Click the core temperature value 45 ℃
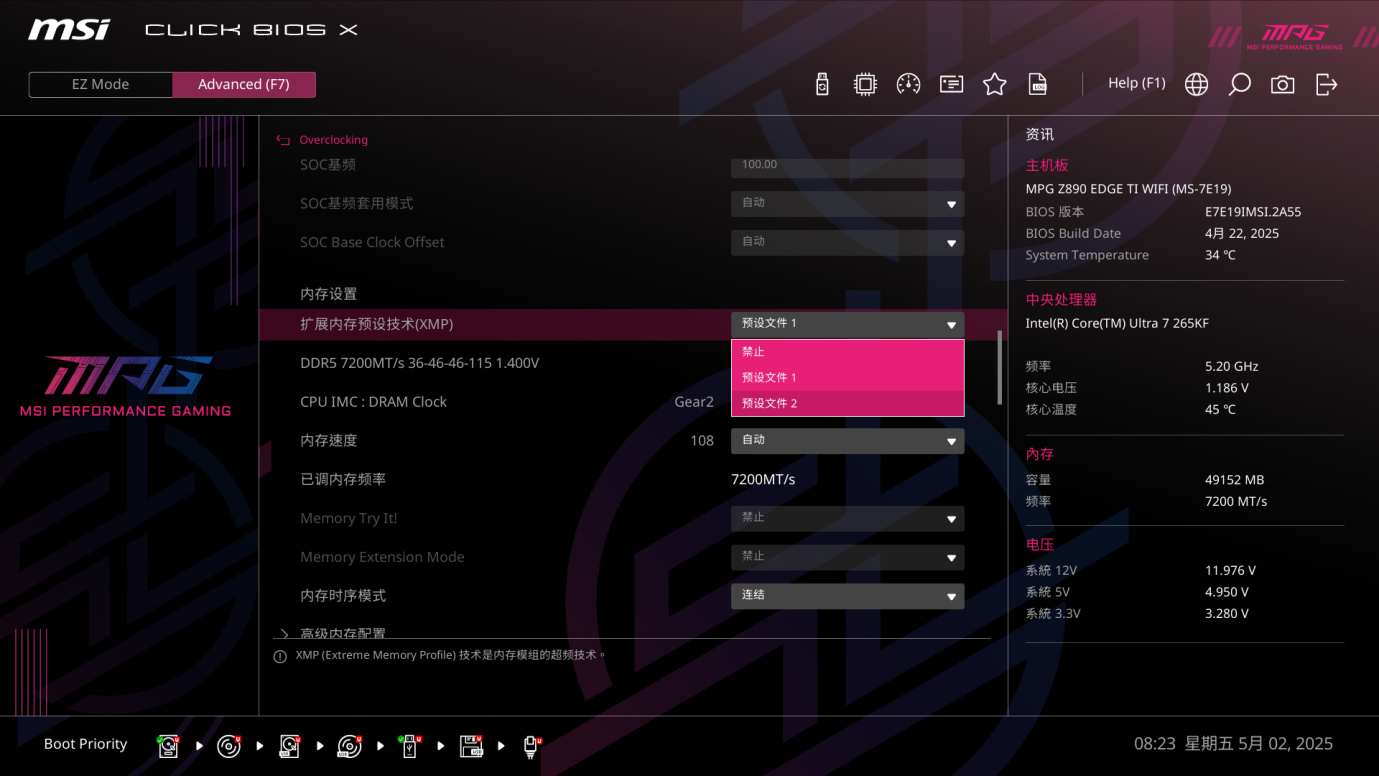 click(1220, 410)
